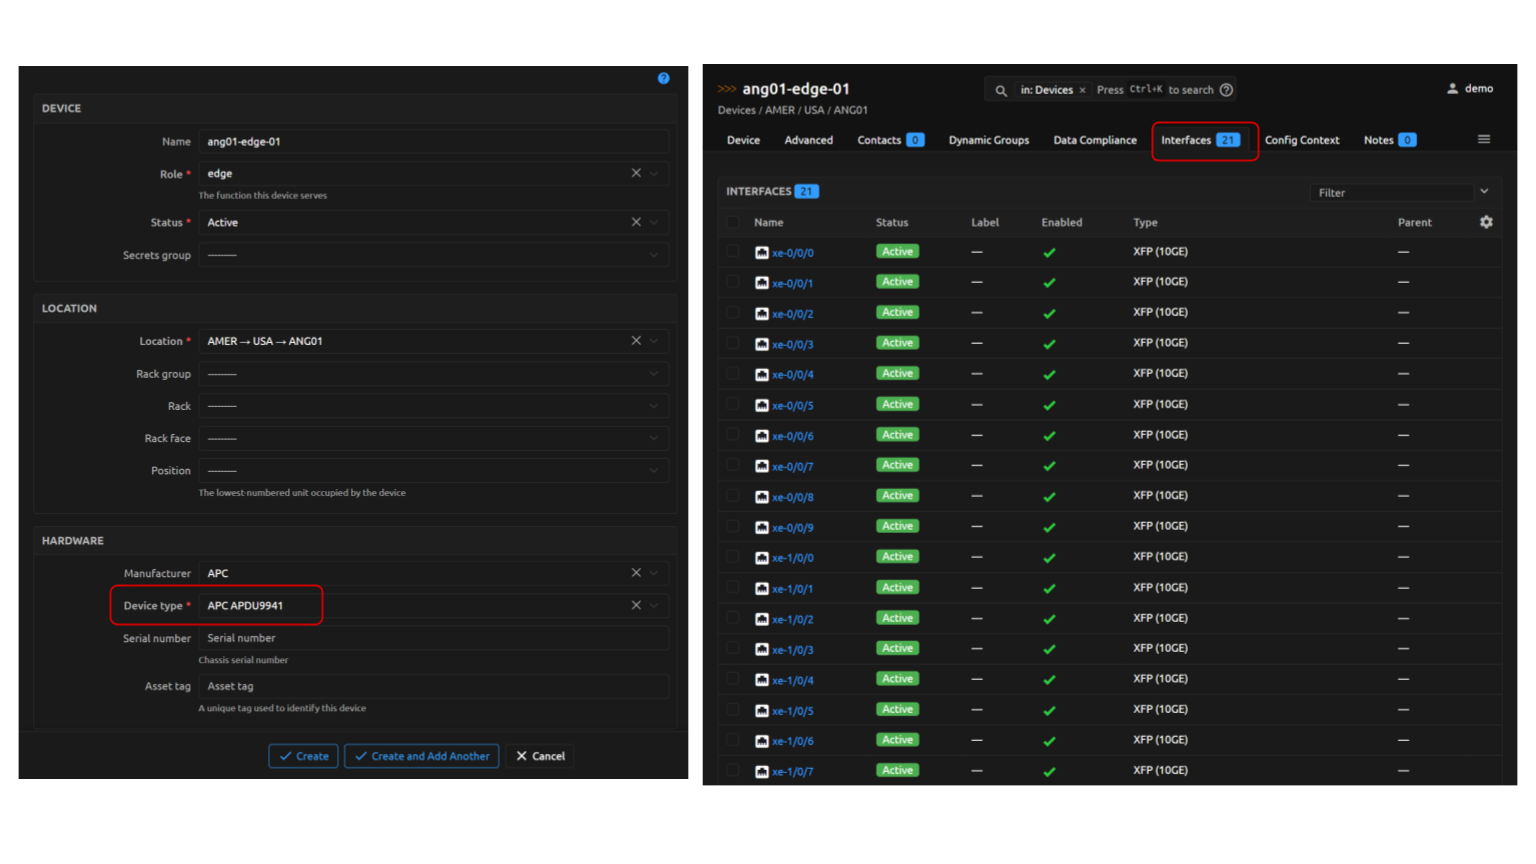
Task: Click the demo user profile icon
Action: [1452, 89]
